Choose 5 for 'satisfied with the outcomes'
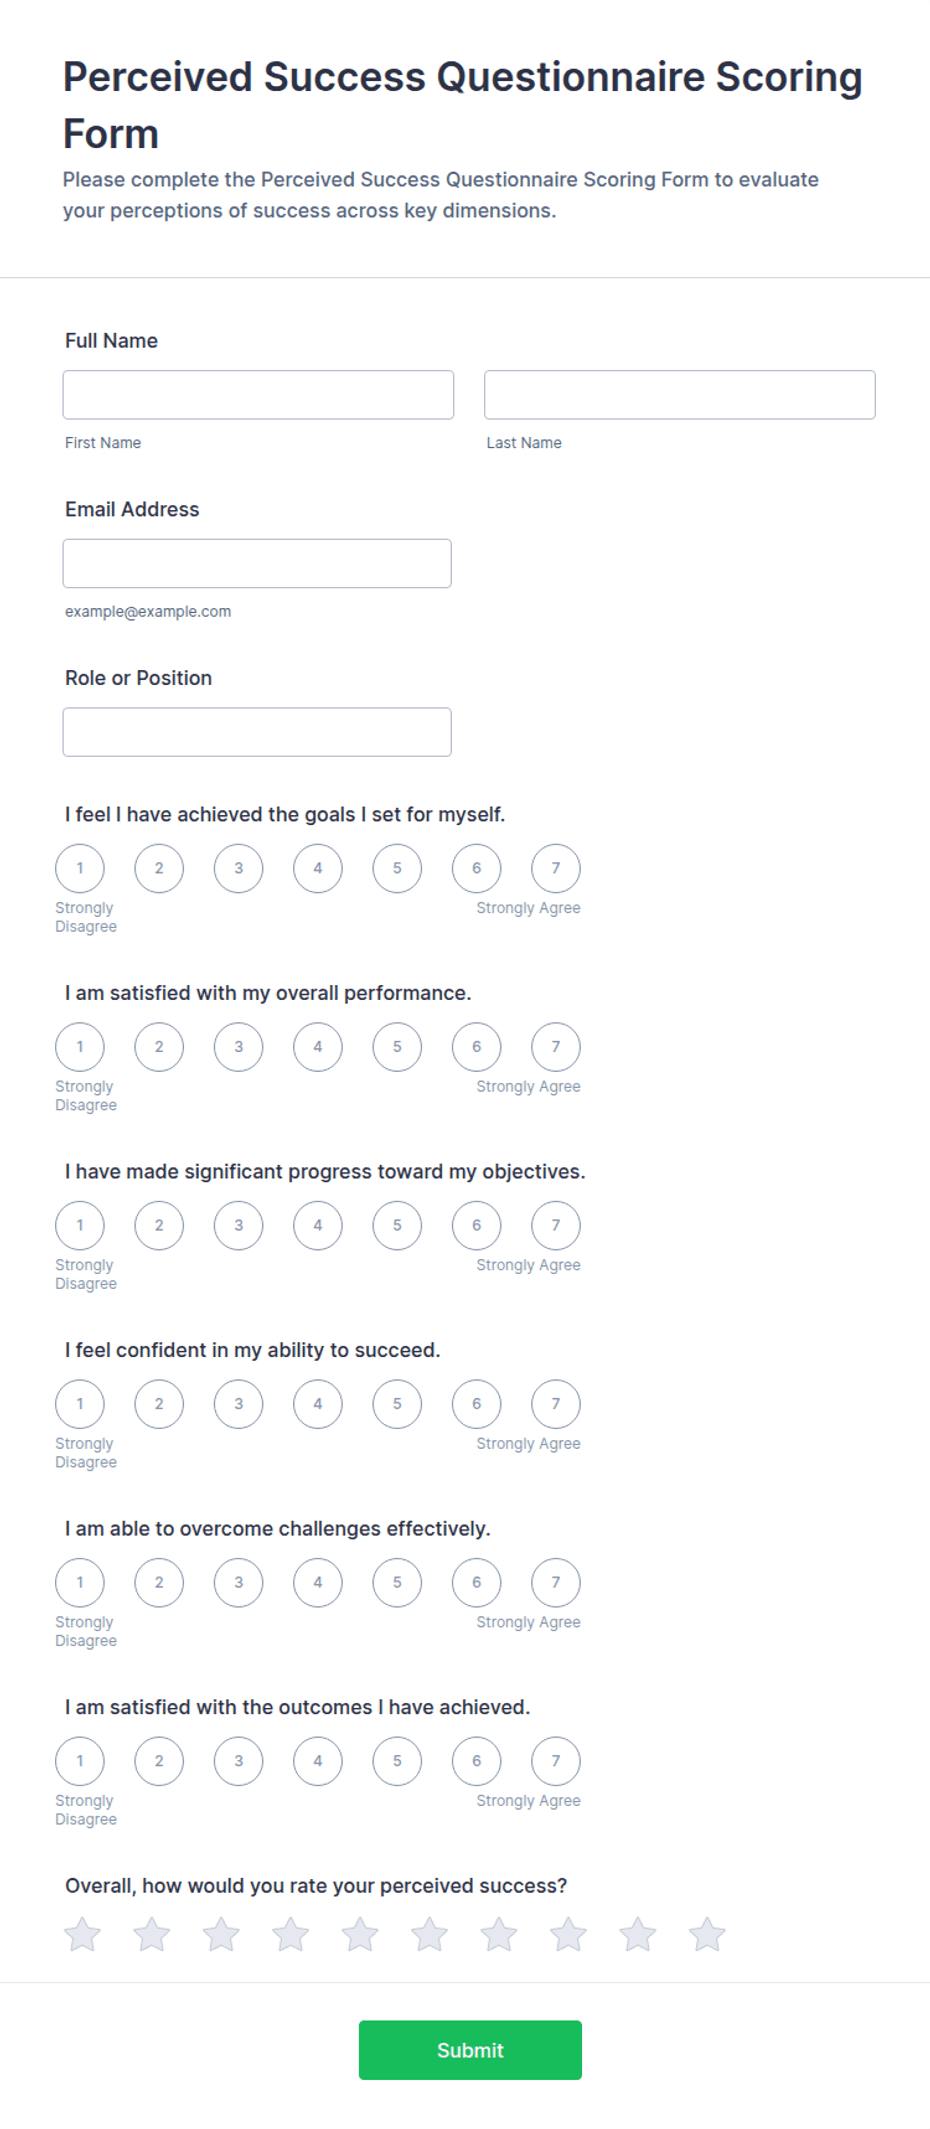Image resolution: width=930 pixels, height=2129 pixels. coord(397,1761)
